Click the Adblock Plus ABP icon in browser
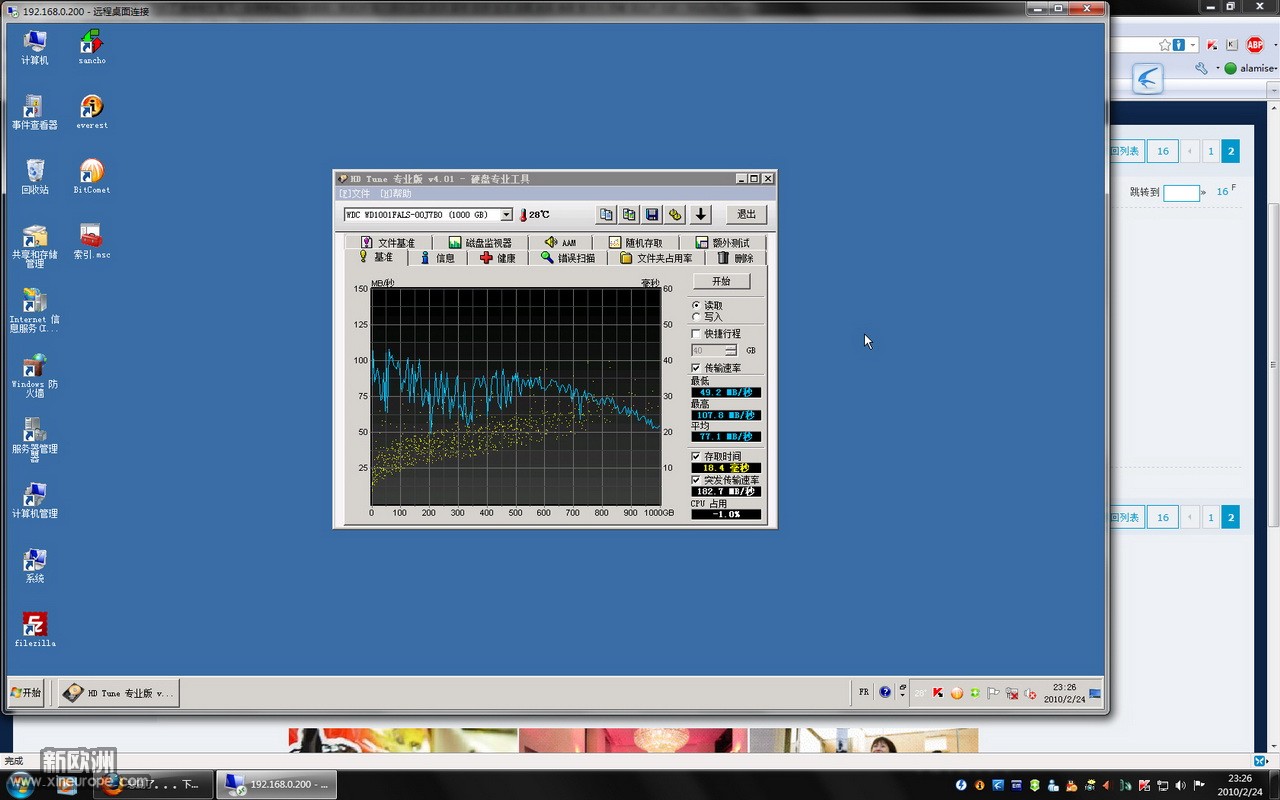The height and width of the screenshot is (800, 1280). (x=1254, y=45)
